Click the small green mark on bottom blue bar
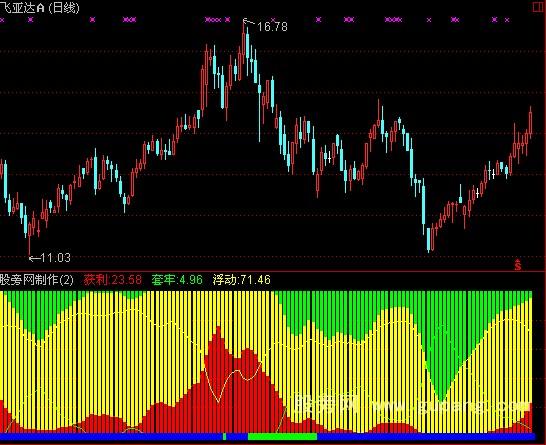The image size is (546, 445). (224, 436)
